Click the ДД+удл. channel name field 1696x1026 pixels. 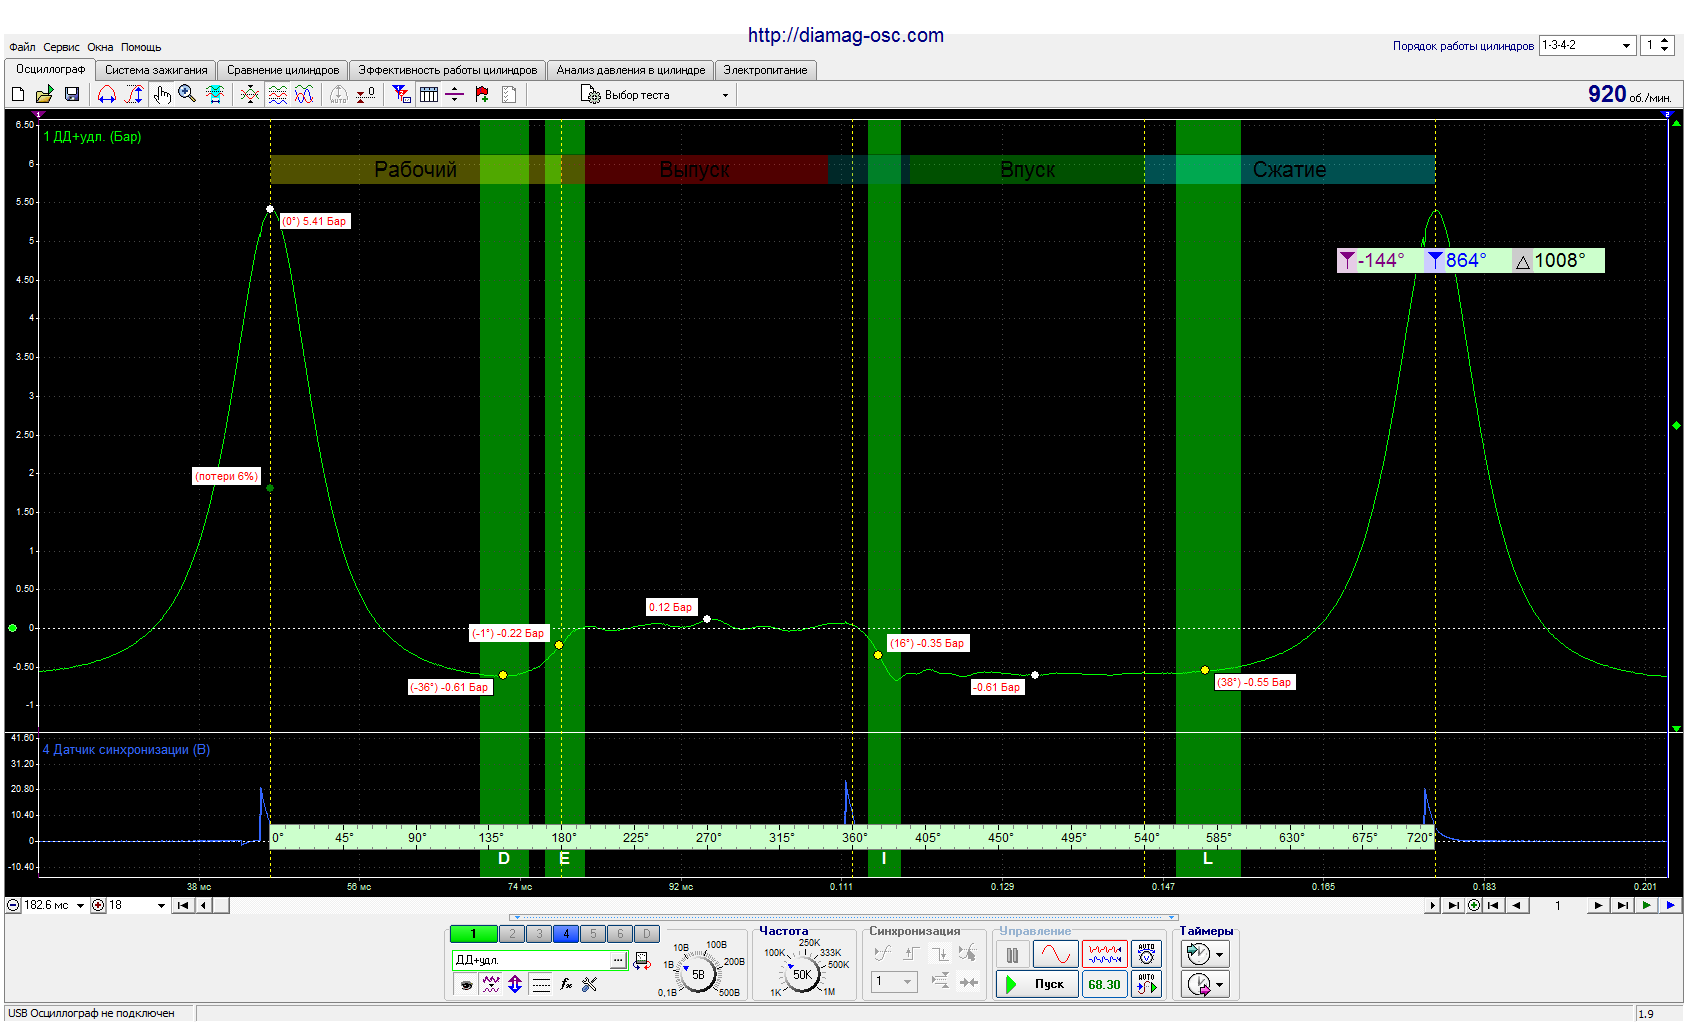pos(531,960)
